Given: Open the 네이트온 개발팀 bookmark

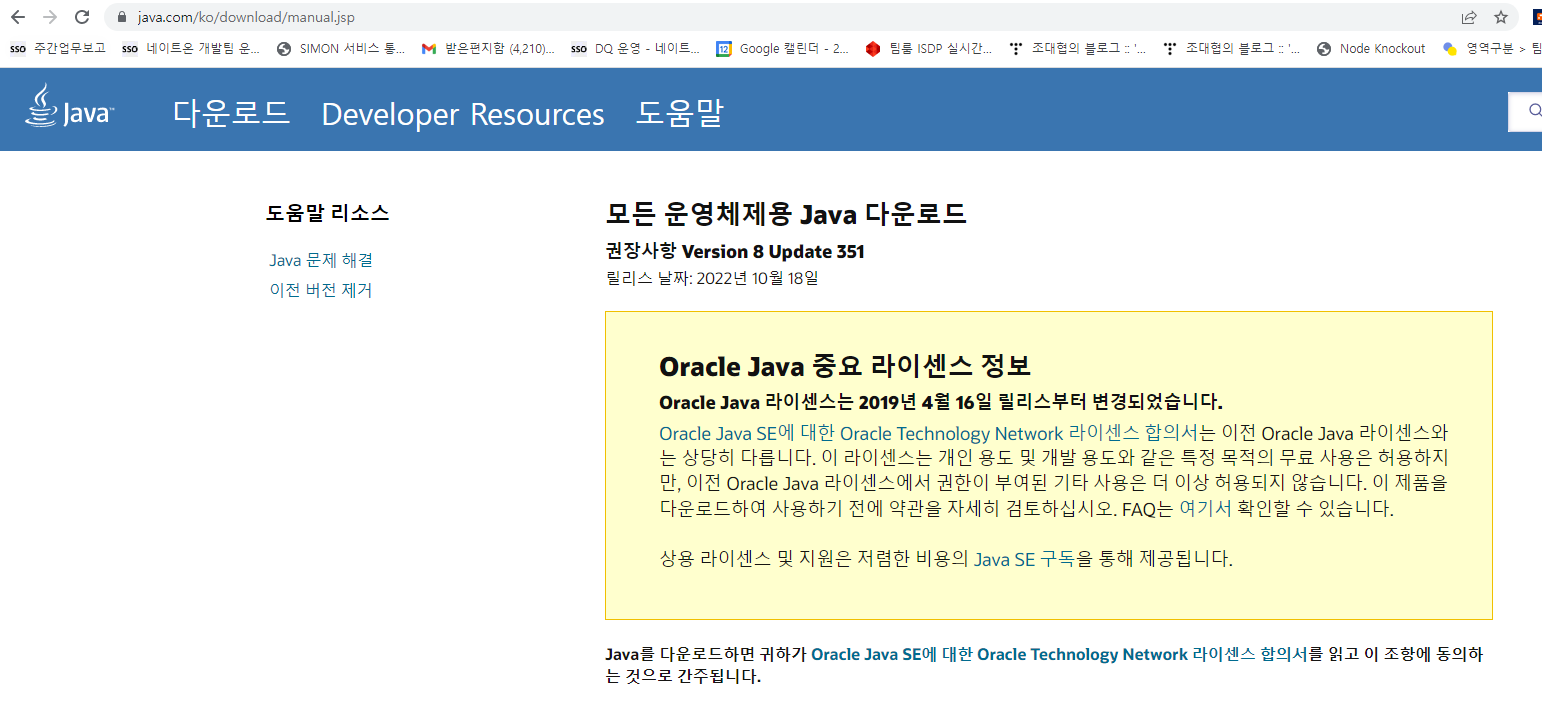Looking at the screenshot, I should click(x=191, y=48).
